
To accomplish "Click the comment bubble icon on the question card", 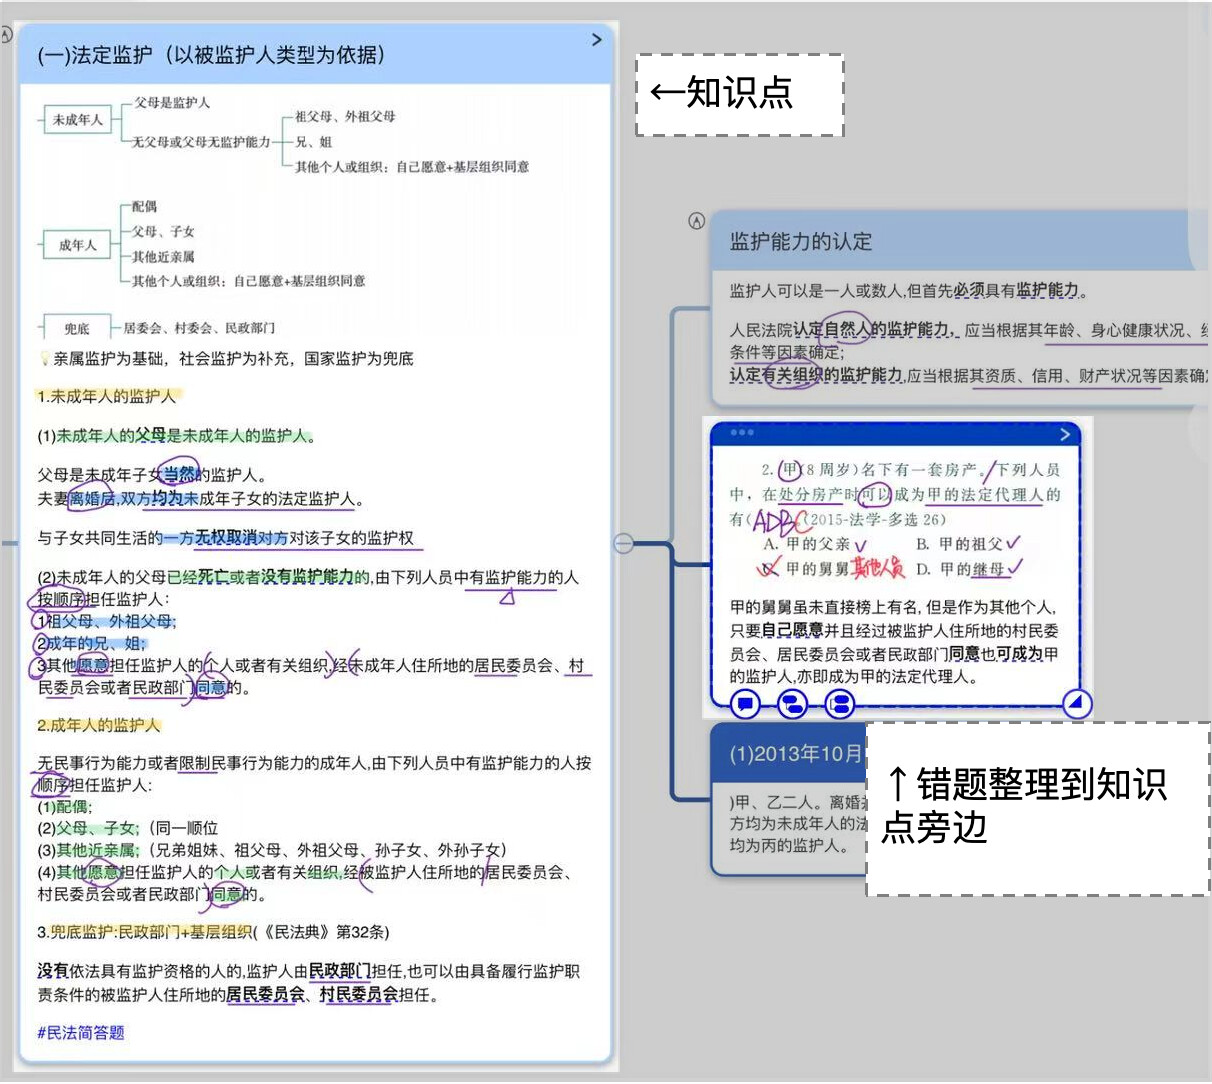I will (x=745, y=704).
